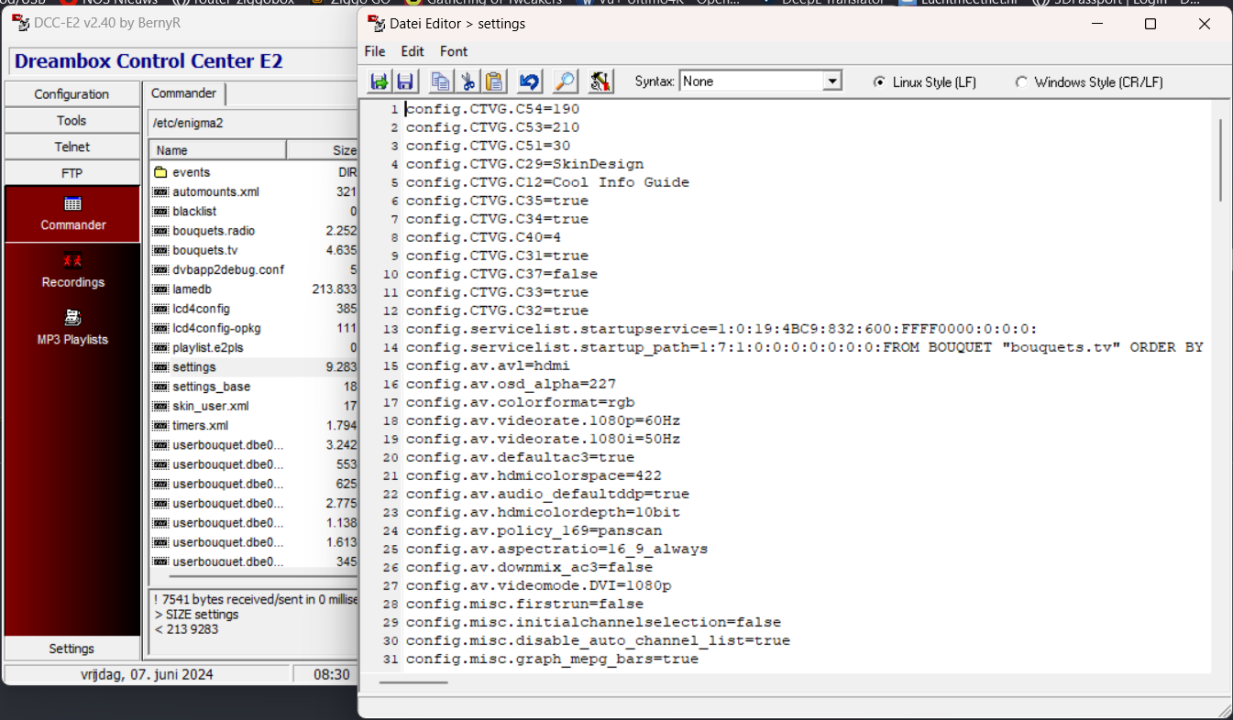Open the Edit menu
The height and width of the screenshot is (720, 1233).
(412, 51)
